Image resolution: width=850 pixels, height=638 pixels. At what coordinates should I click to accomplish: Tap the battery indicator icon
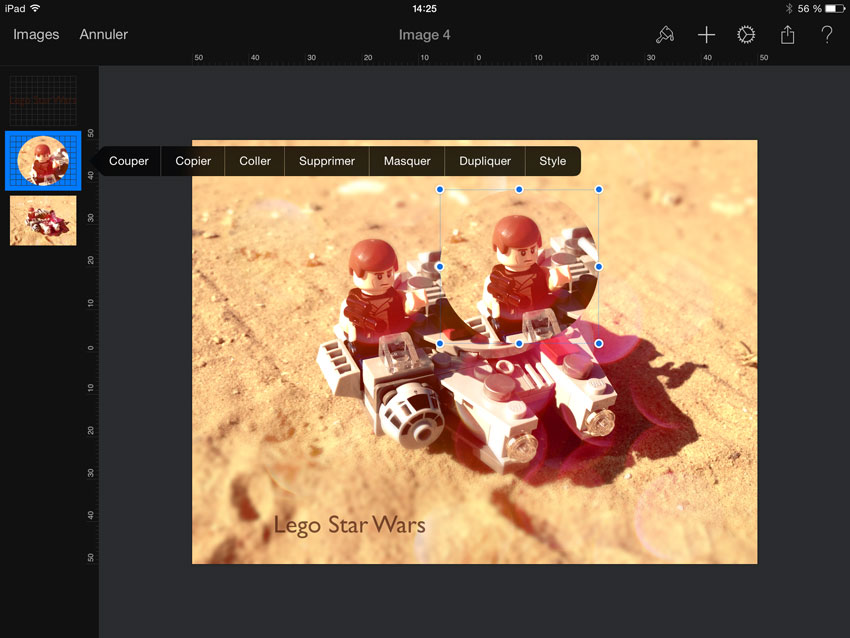[835, 8]
